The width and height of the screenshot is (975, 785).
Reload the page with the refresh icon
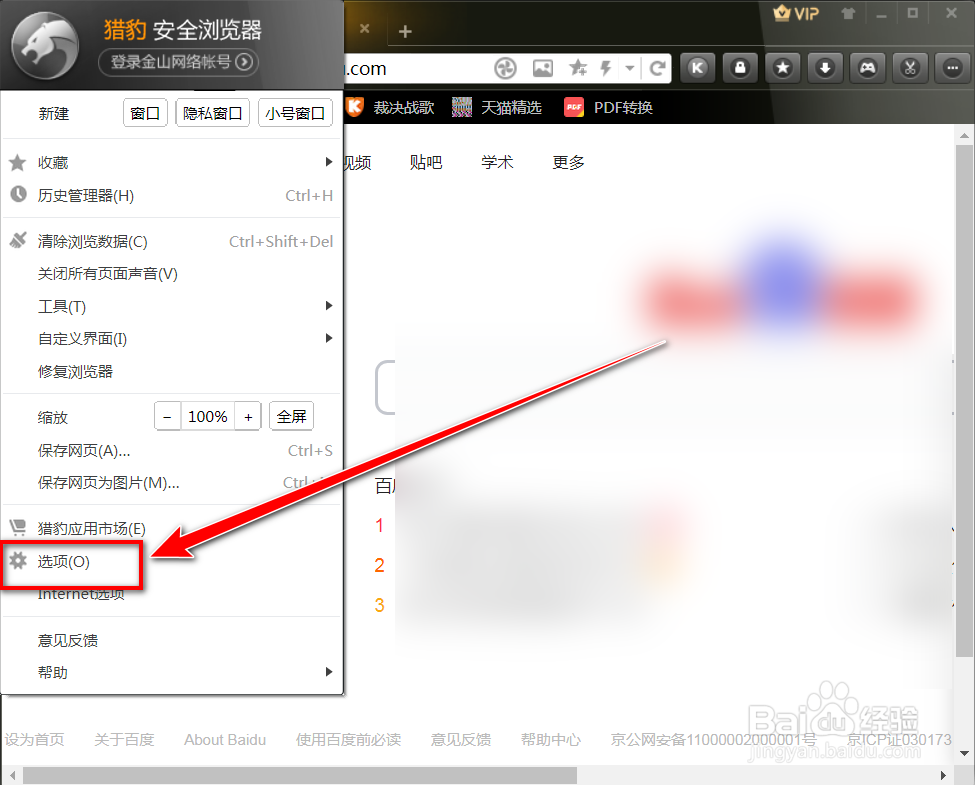[x=657, y=68]
